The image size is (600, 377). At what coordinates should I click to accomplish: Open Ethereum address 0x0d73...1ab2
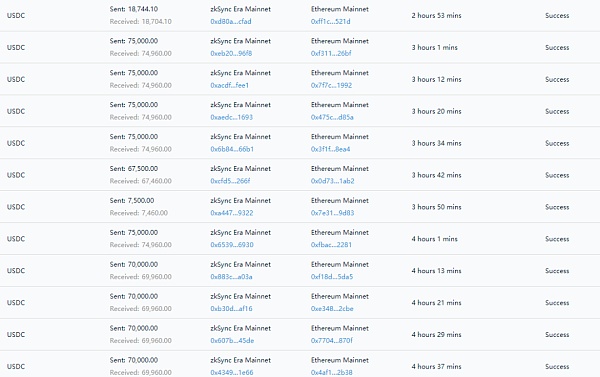click(x=333, y=181)
